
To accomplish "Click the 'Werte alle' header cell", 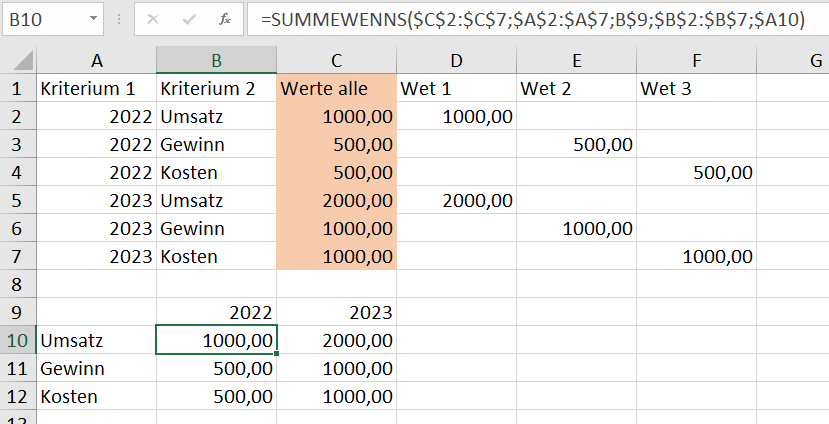I will click(337, 88).
